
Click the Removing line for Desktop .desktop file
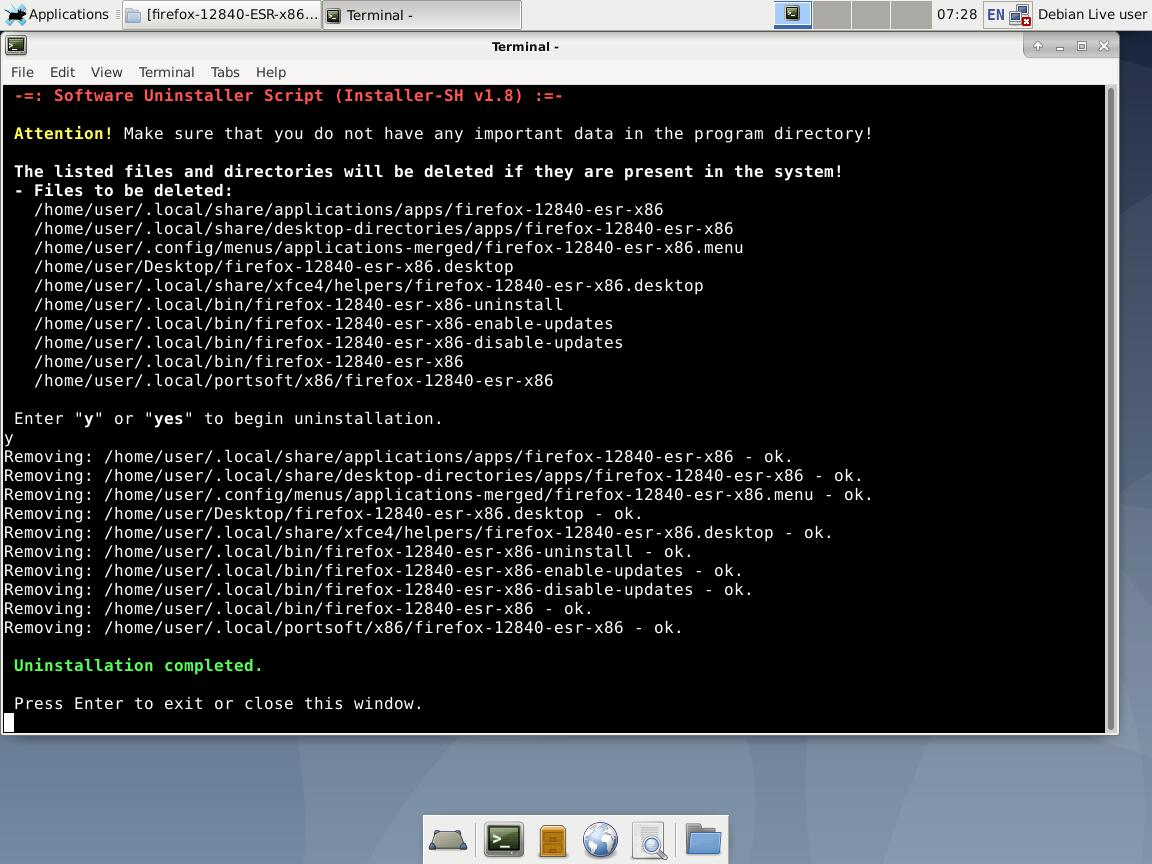[323, 514]
